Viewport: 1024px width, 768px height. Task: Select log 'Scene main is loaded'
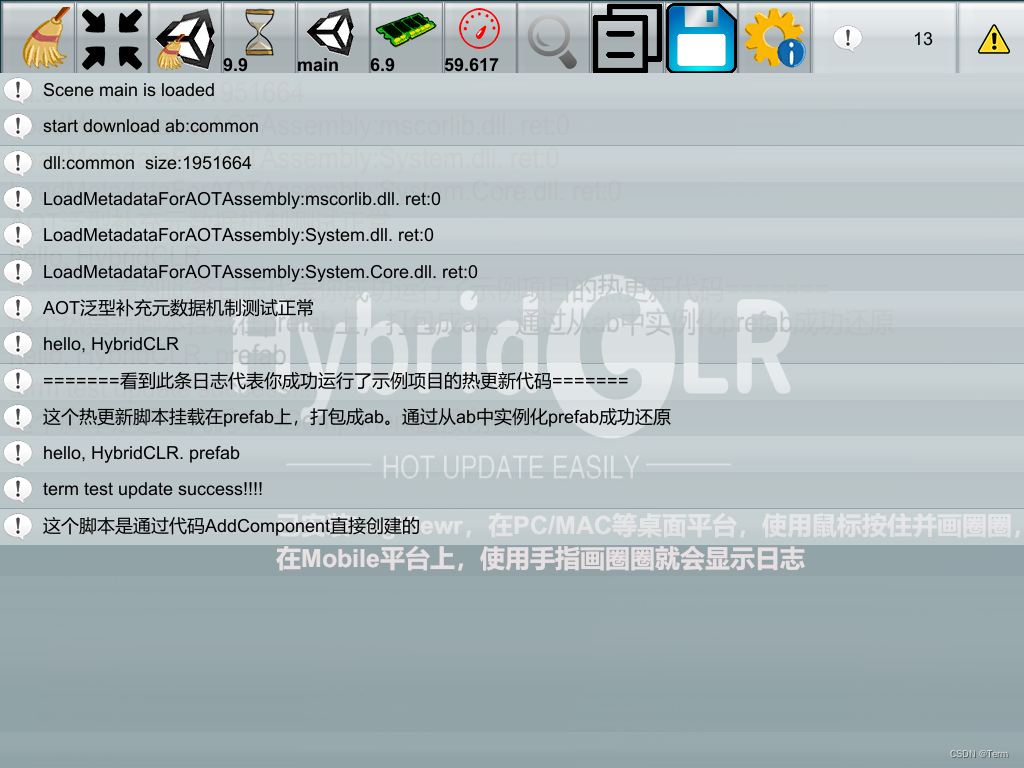coord(512,90)
